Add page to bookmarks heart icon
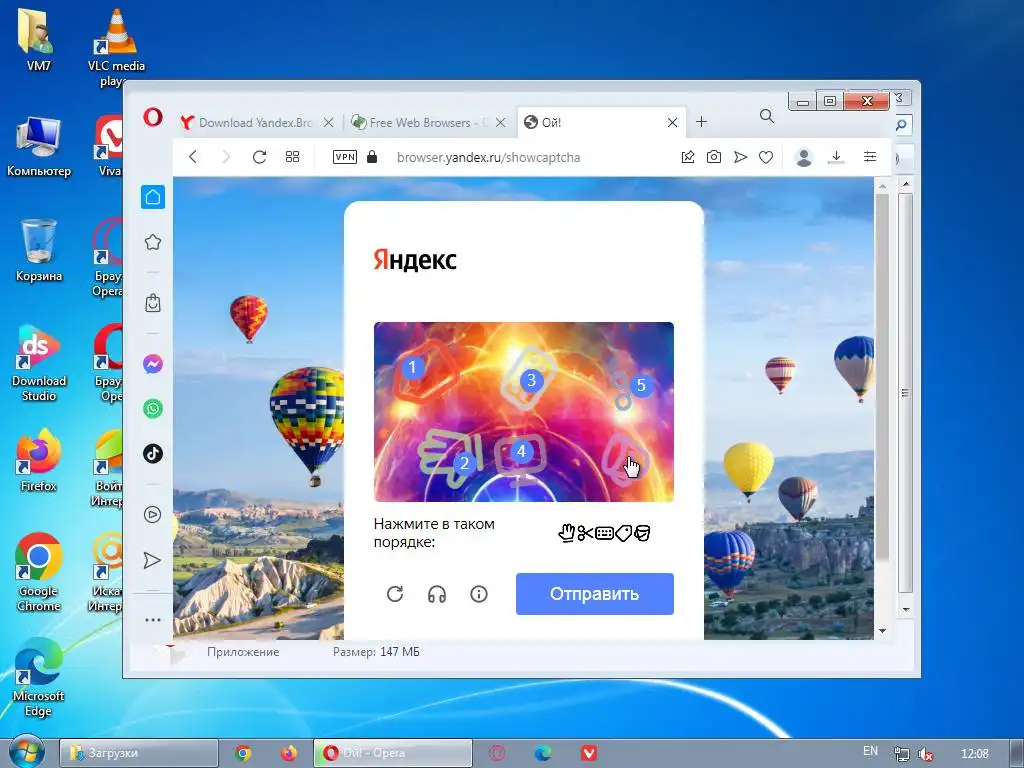1024x768 pixels. pos(766,157)
